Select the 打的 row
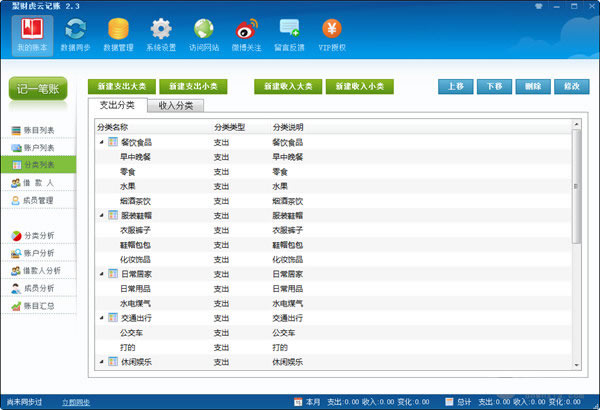Screen dimensions: 600x410 pos(333,347)
